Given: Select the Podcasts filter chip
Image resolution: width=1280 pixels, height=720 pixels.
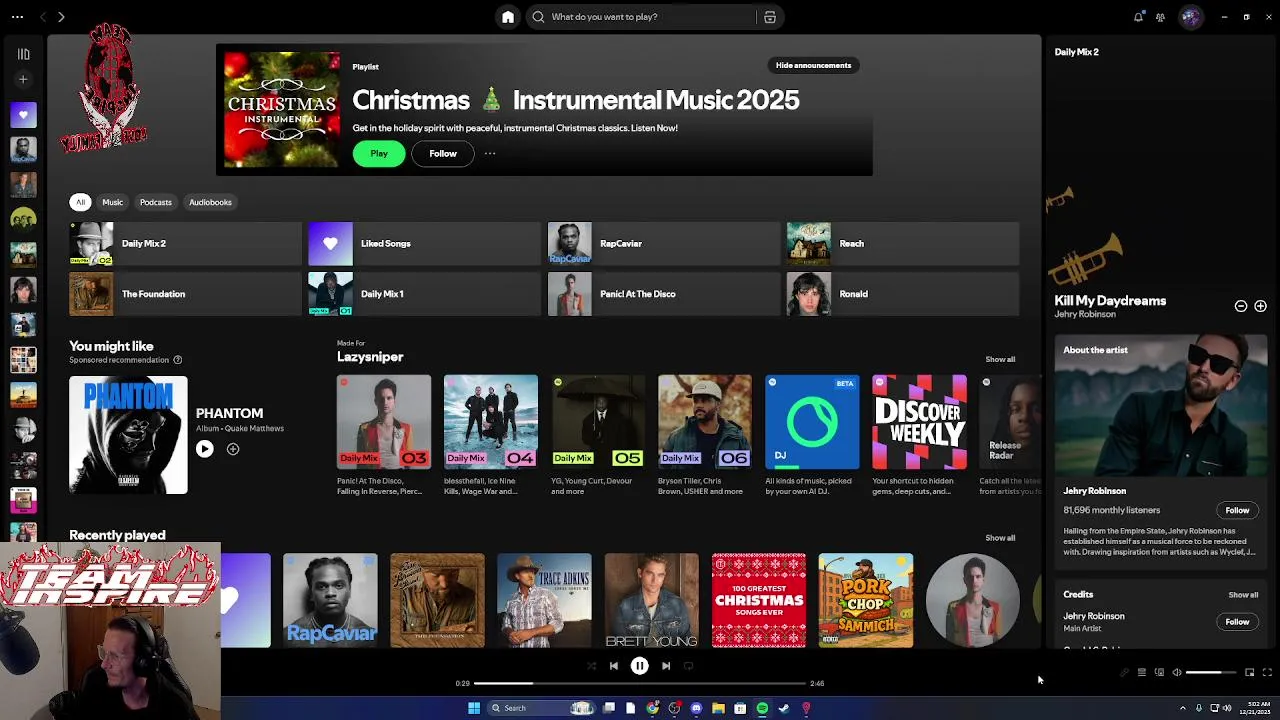Looking at the screenshot, I should [x=156, y=202].
